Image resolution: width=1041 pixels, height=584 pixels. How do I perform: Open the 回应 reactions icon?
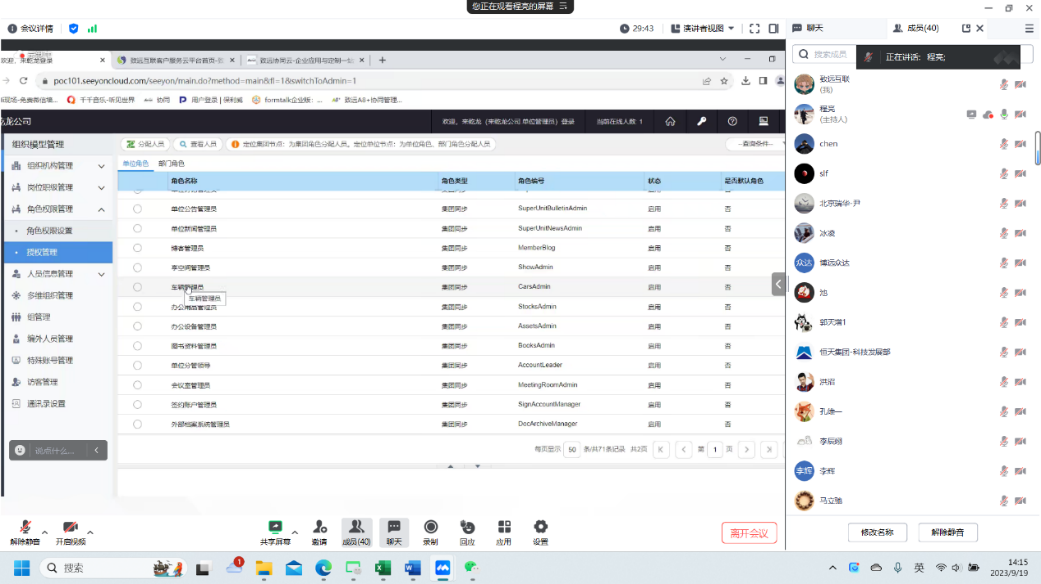pos(467,526)
